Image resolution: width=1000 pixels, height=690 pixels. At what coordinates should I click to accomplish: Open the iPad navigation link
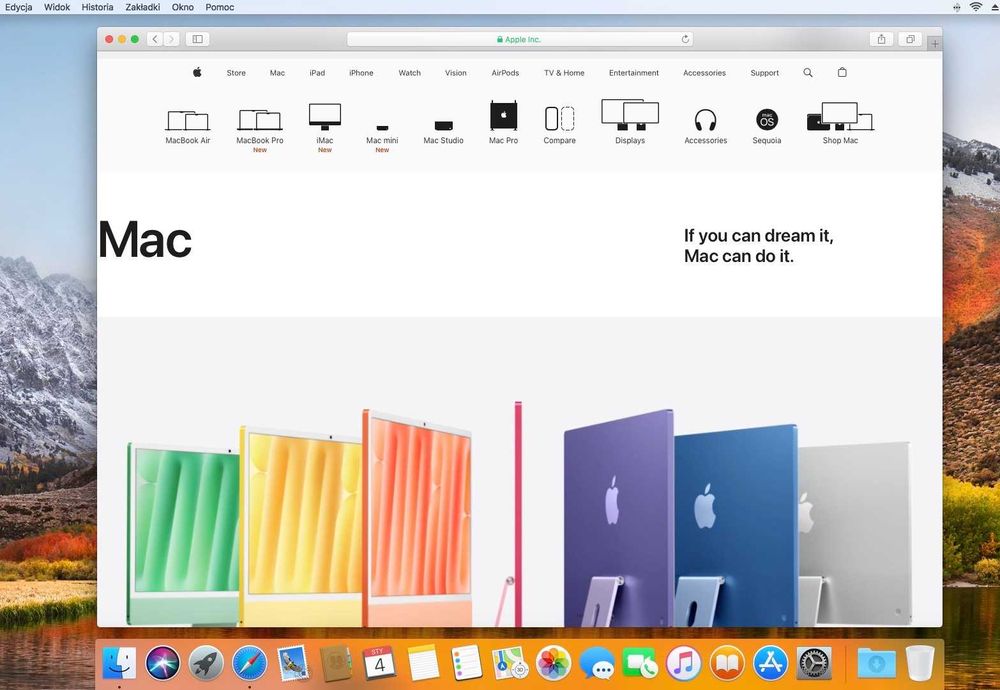[317, 73]
